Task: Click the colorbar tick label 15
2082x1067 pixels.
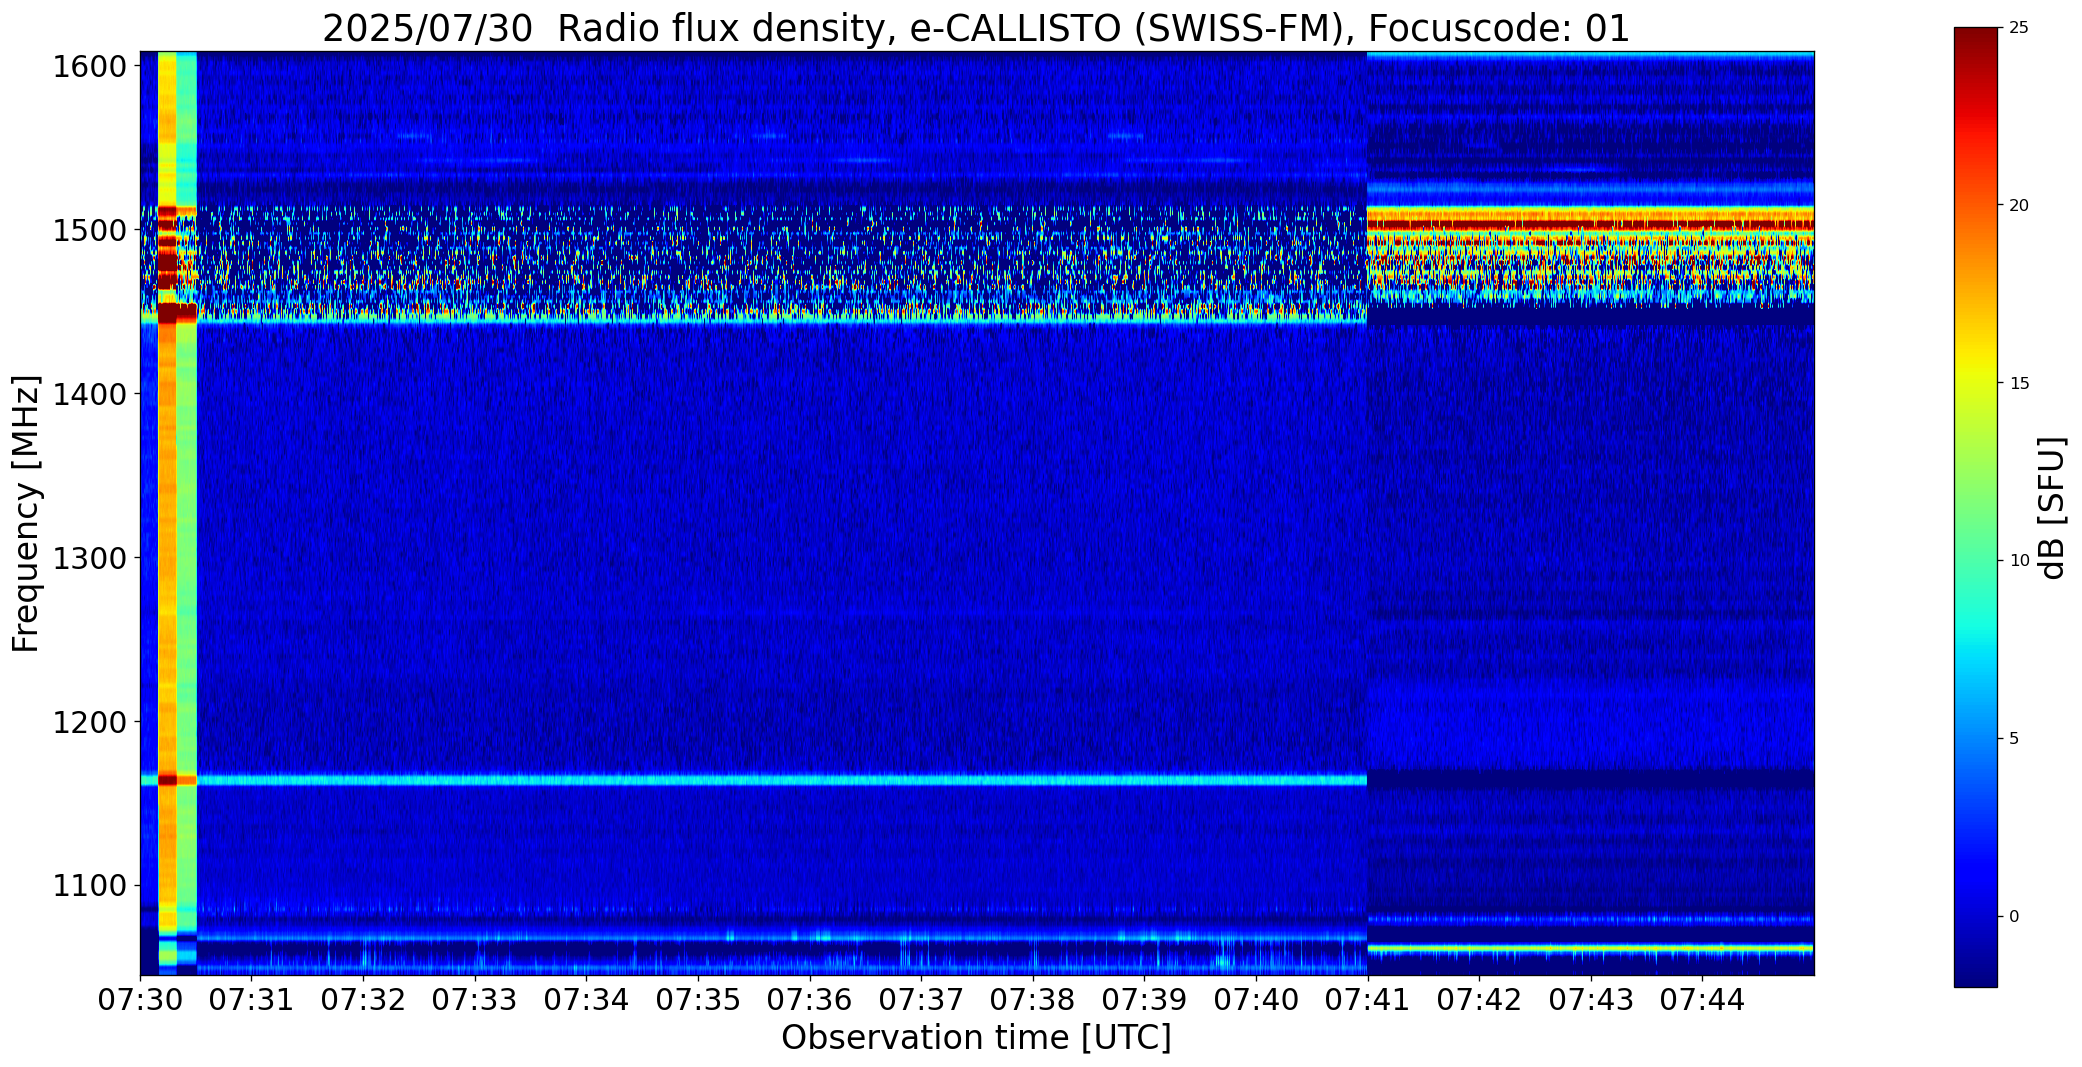Action: tap(2018, 384)
